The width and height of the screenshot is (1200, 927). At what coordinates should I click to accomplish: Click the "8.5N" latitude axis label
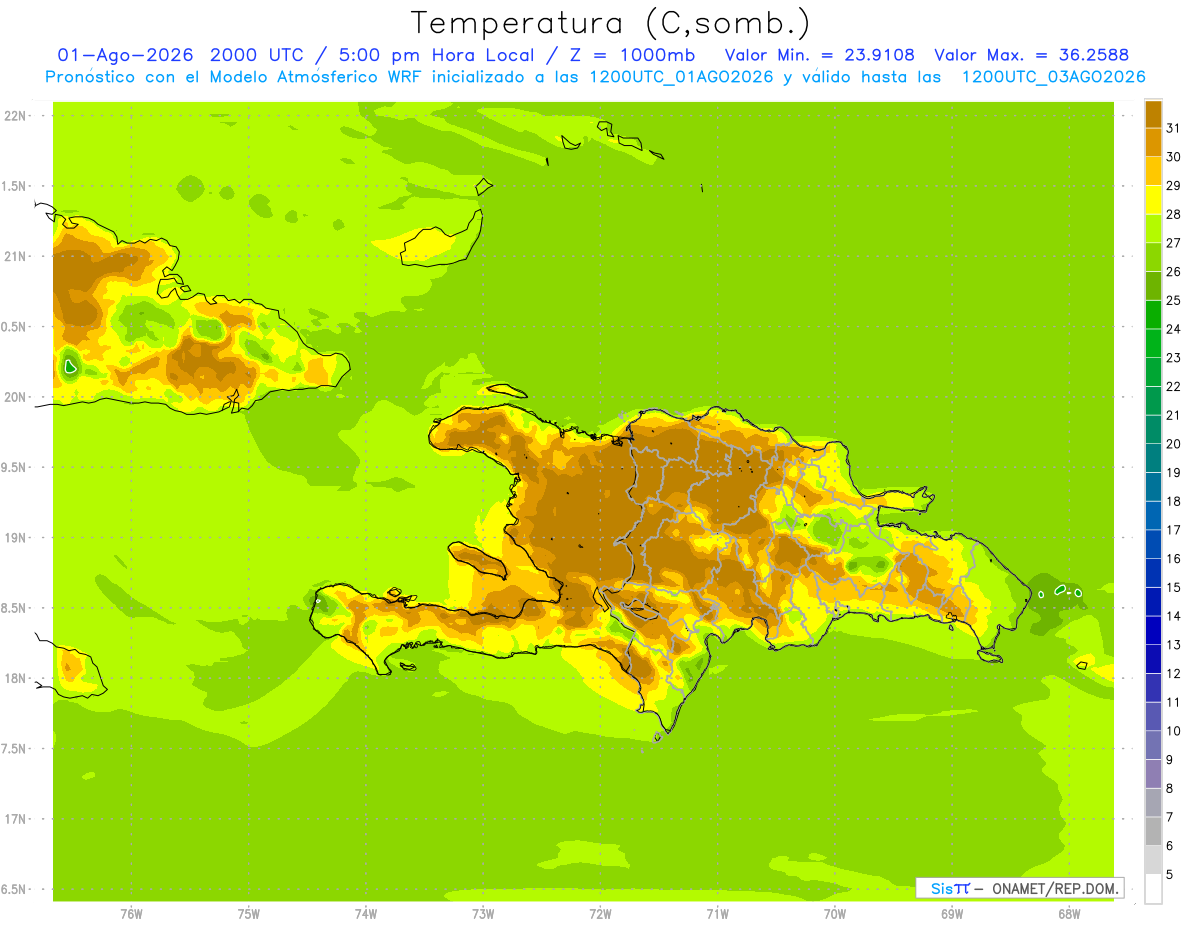point(15,608)
